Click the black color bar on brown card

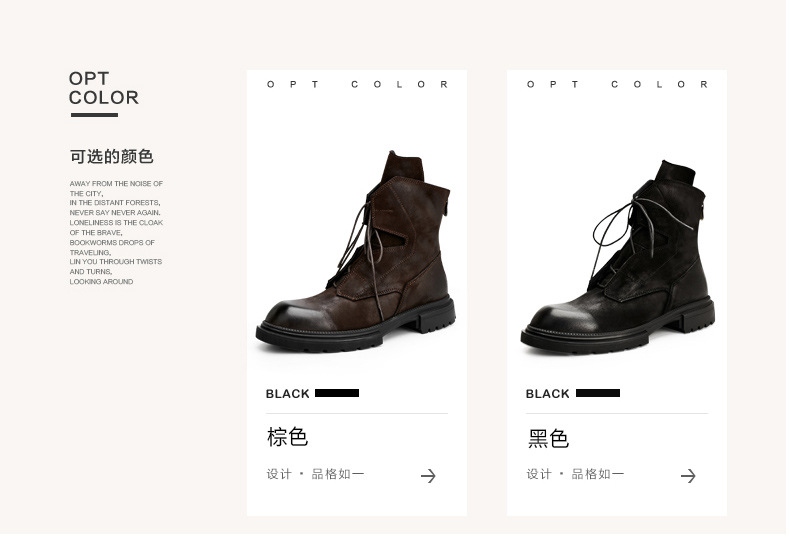[x=337, y=393]
